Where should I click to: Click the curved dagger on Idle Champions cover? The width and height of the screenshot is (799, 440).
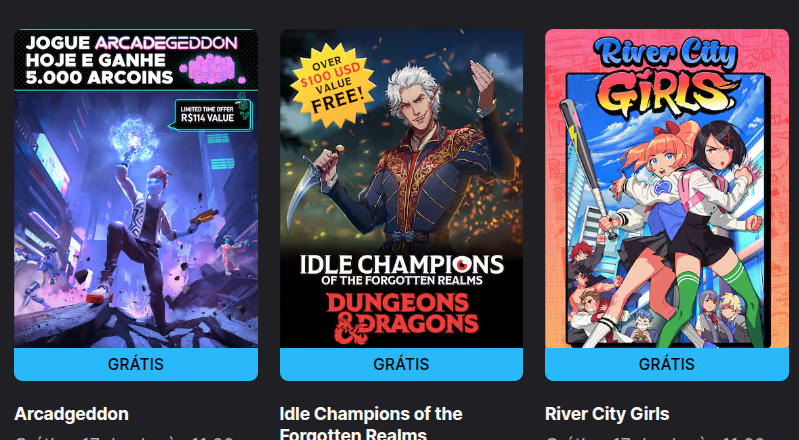tap(306, 189)
